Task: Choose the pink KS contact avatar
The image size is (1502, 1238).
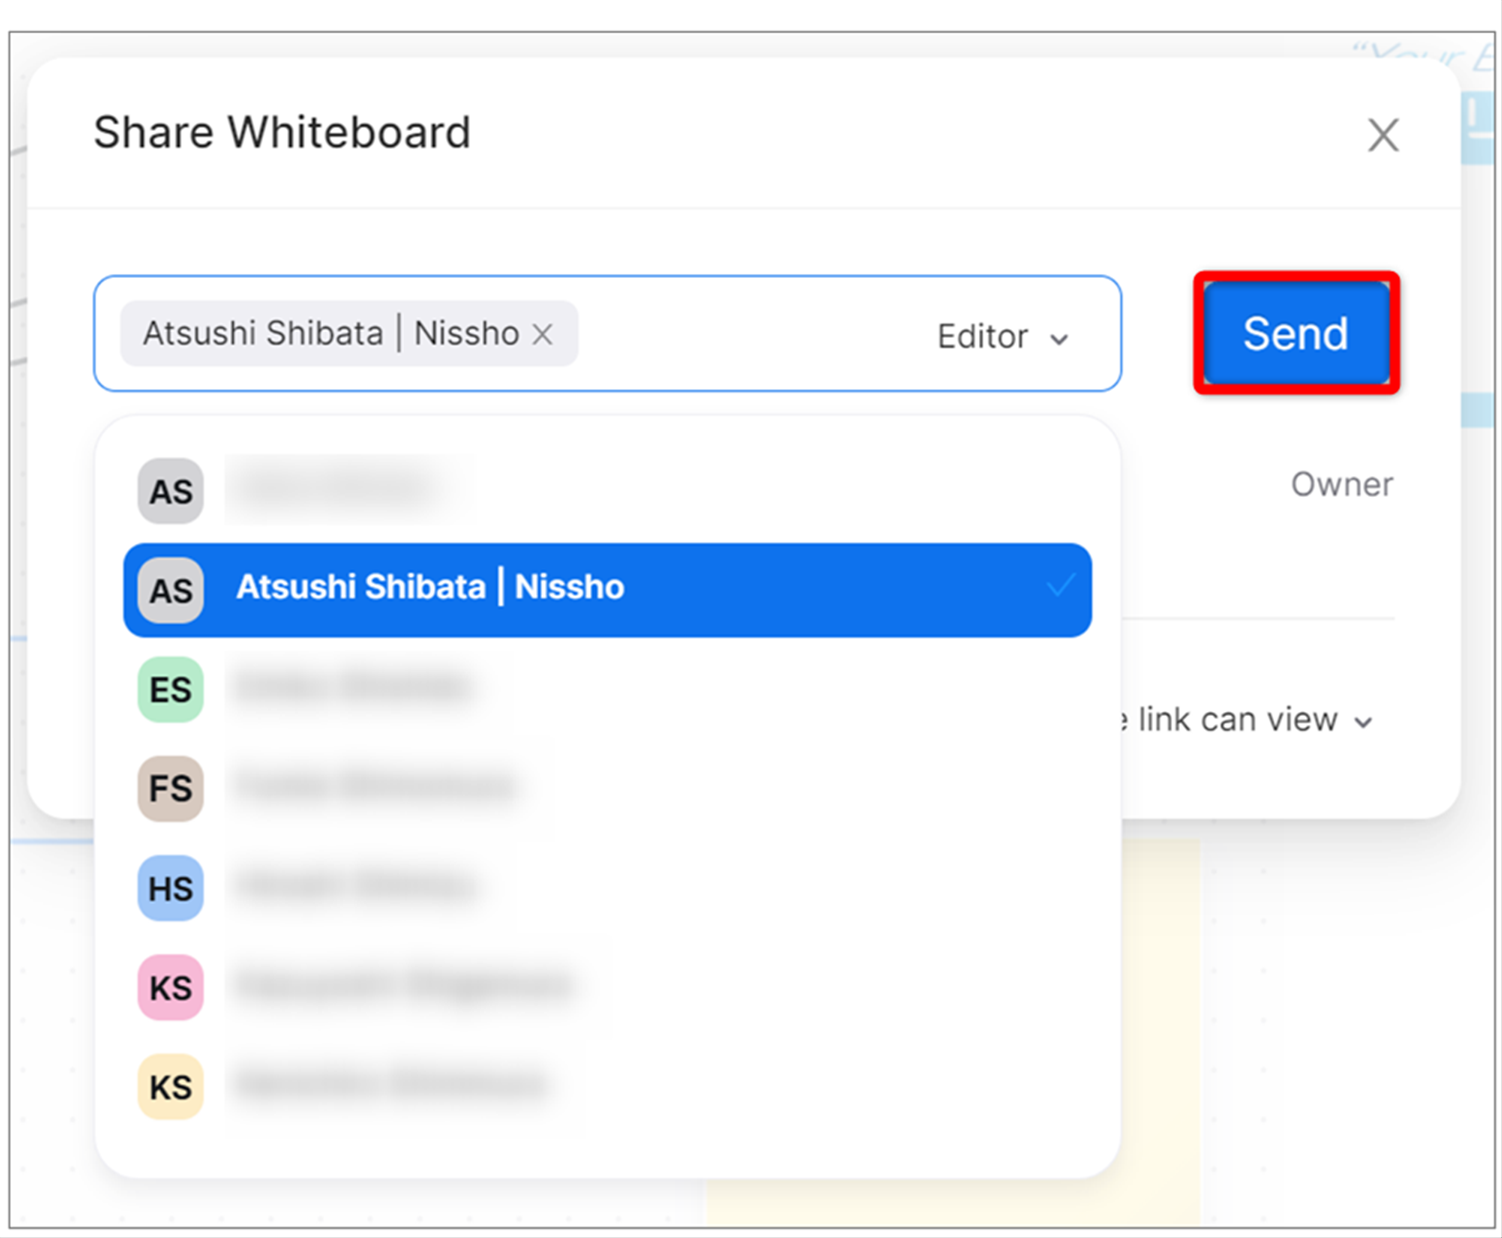Action: (x=171, y=988)
